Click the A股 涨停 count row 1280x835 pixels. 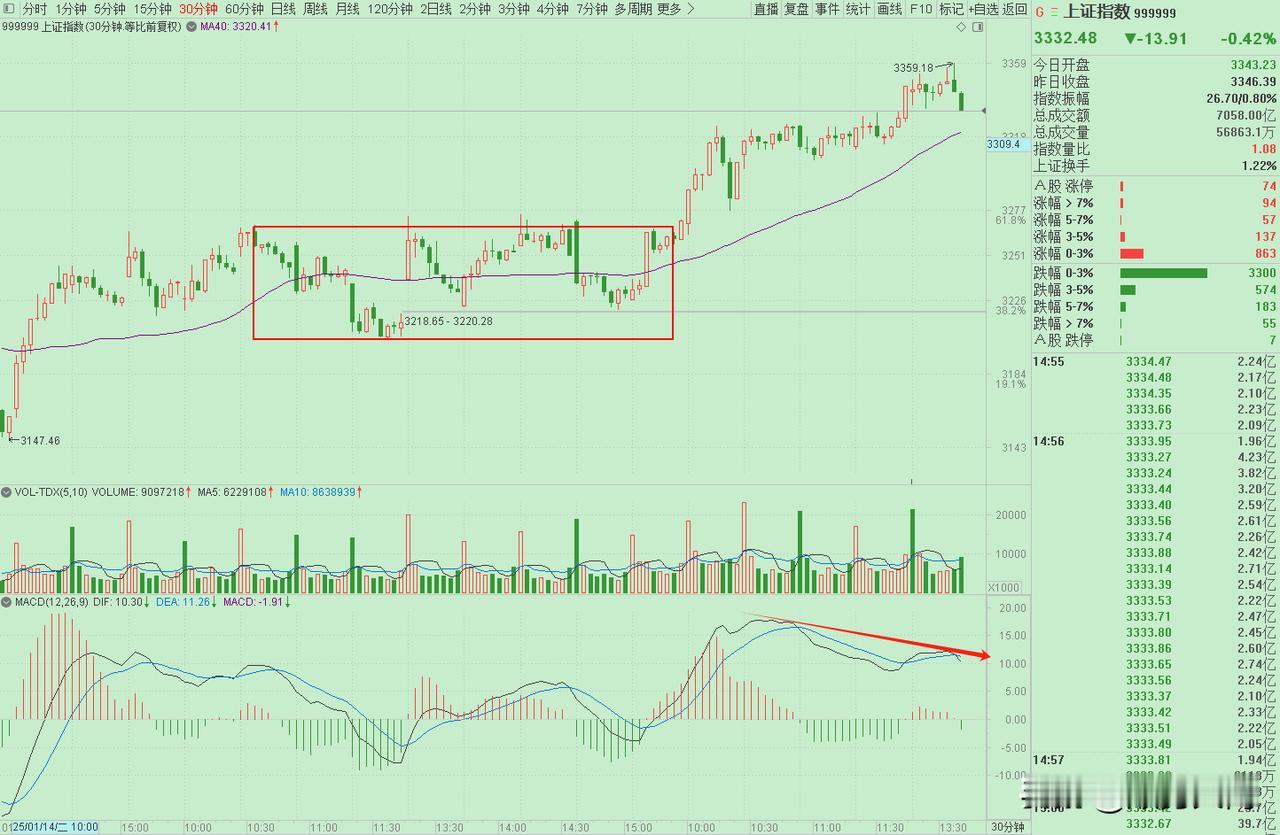1155,186
